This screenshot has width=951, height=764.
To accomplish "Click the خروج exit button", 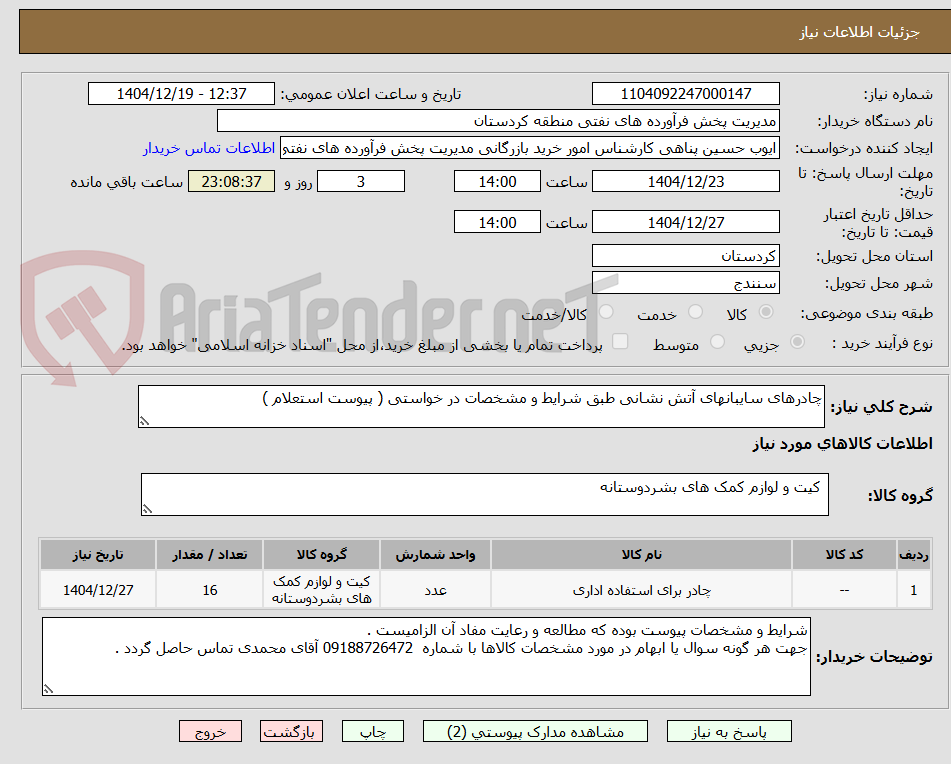I will [210, 731].
